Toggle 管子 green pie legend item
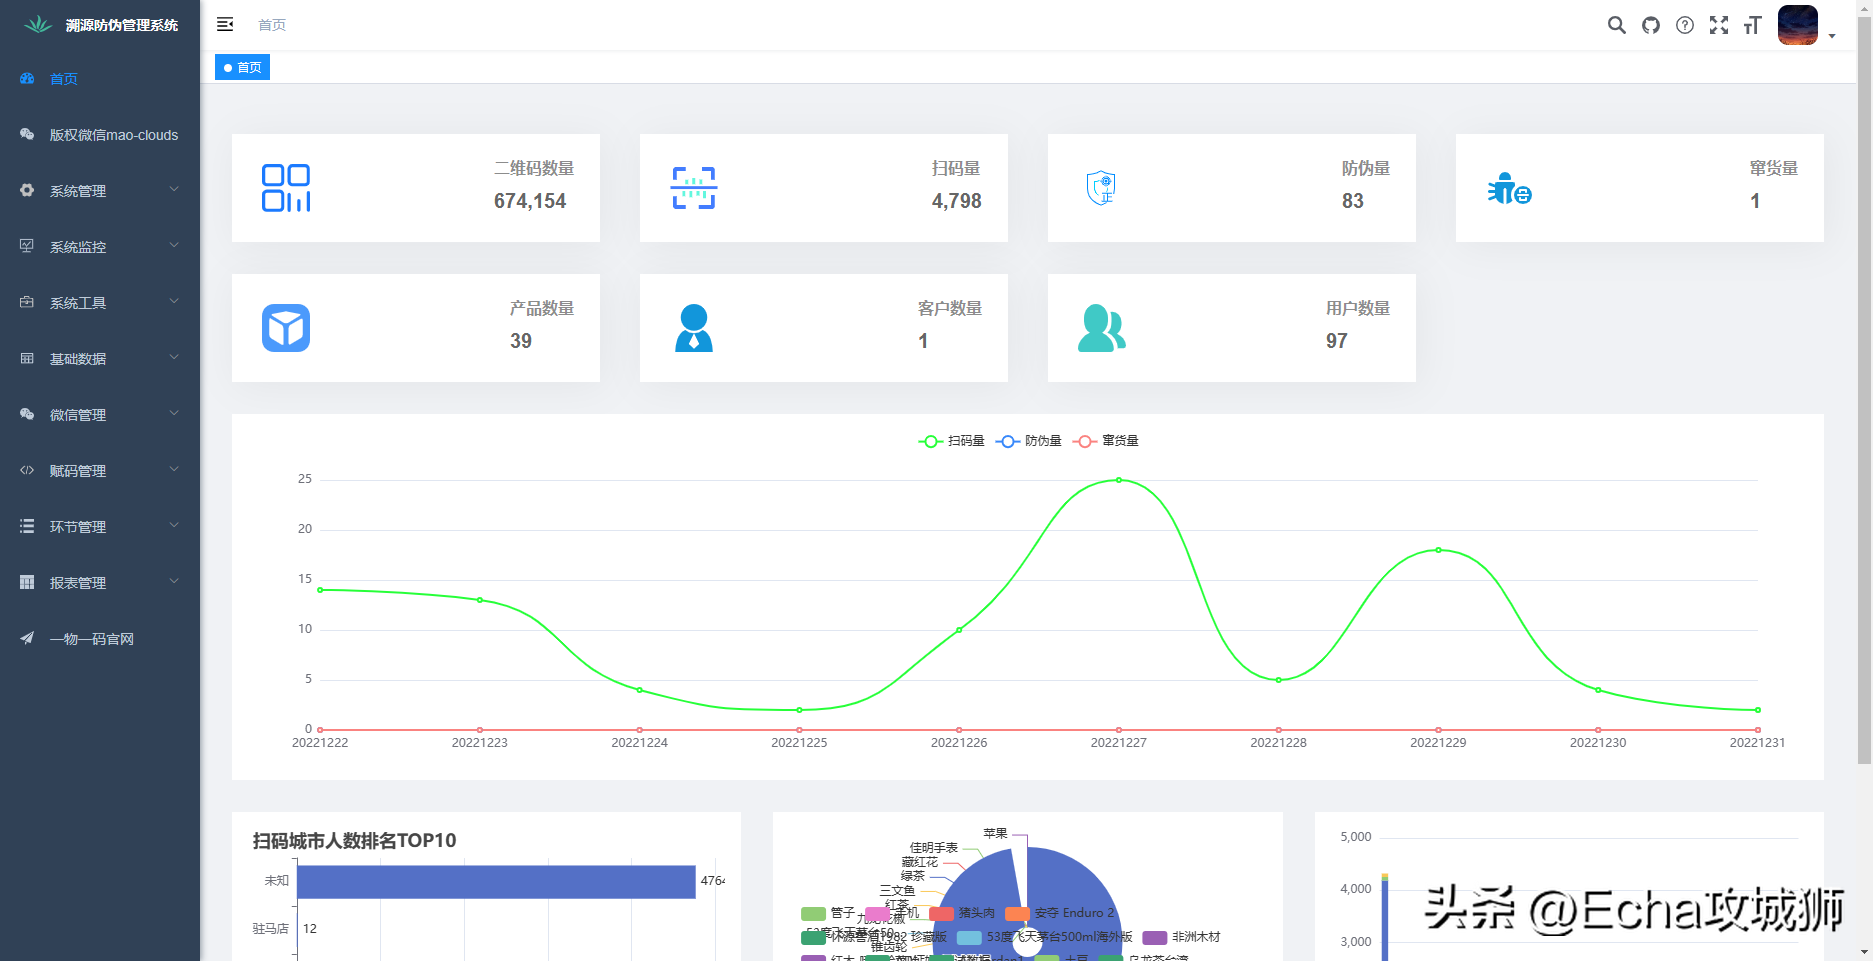The width and height of the screenshot is (1873, 961). coord(828,913)
